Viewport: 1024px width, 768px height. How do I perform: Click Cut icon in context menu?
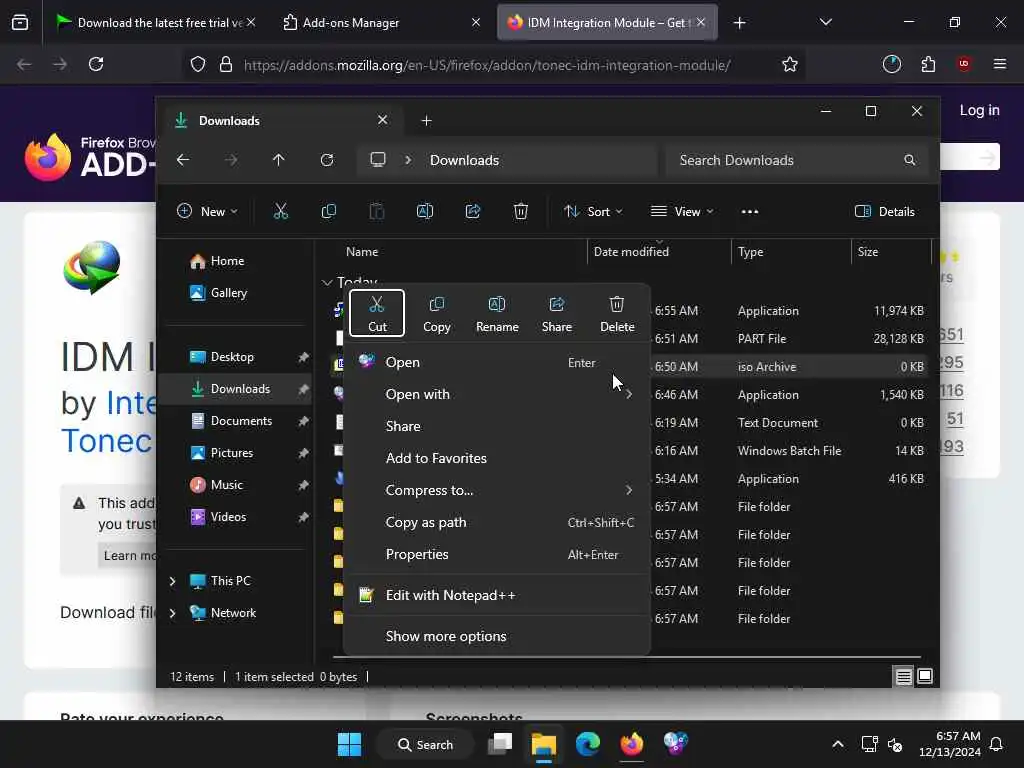(377, 313)
